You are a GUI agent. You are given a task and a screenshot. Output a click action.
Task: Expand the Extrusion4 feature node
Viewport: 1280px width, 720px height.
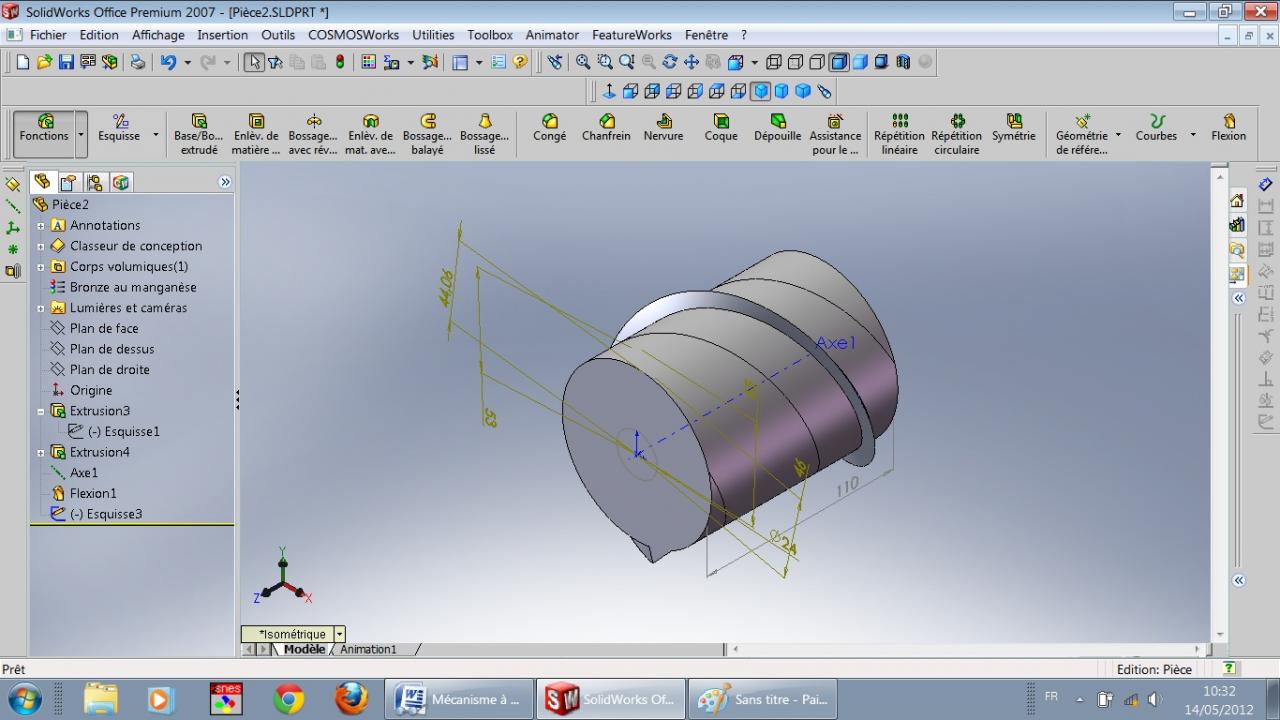click(41, 452)
